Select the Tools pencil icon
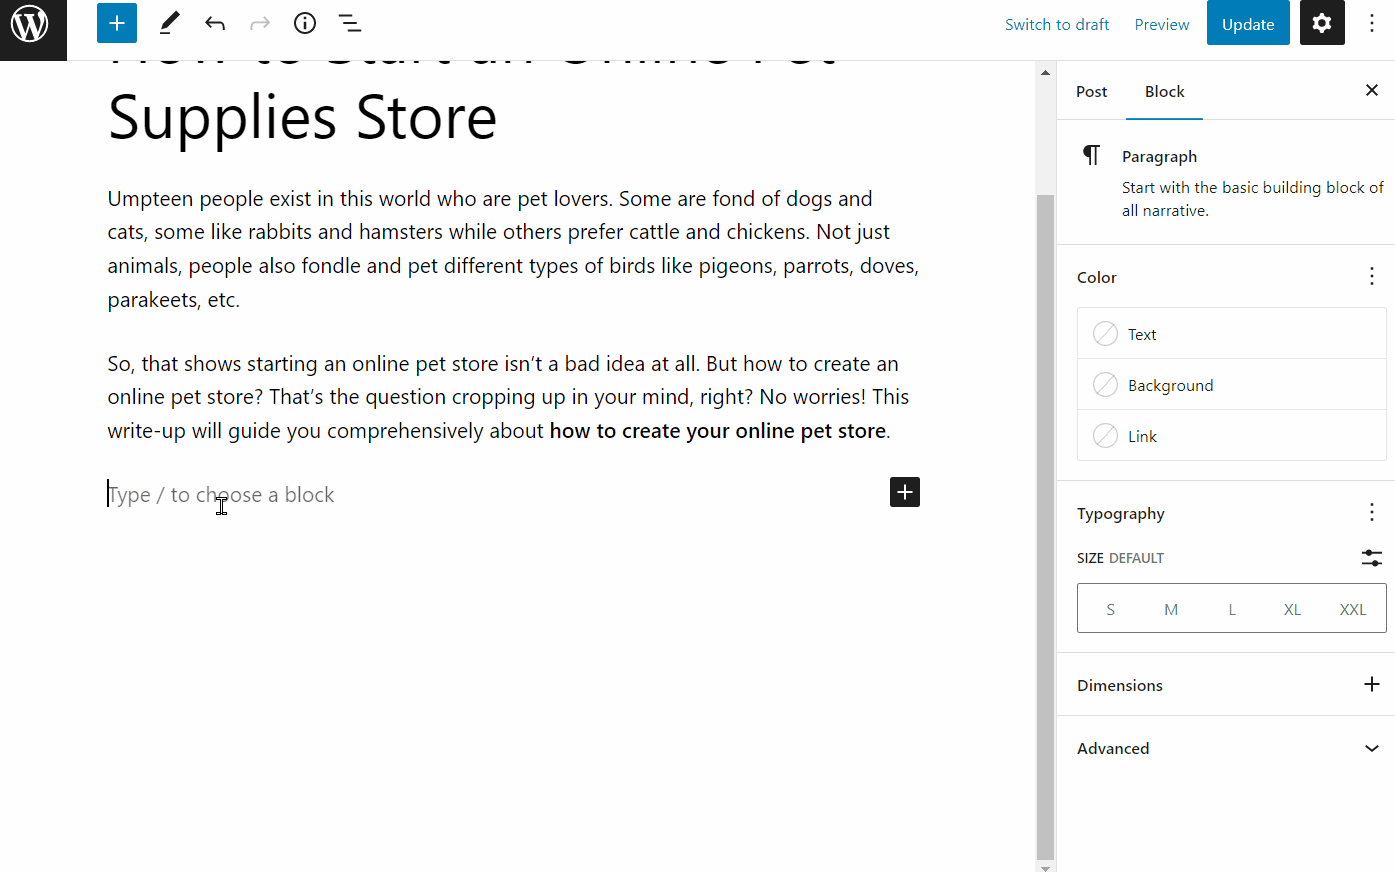 coord(169,23)
